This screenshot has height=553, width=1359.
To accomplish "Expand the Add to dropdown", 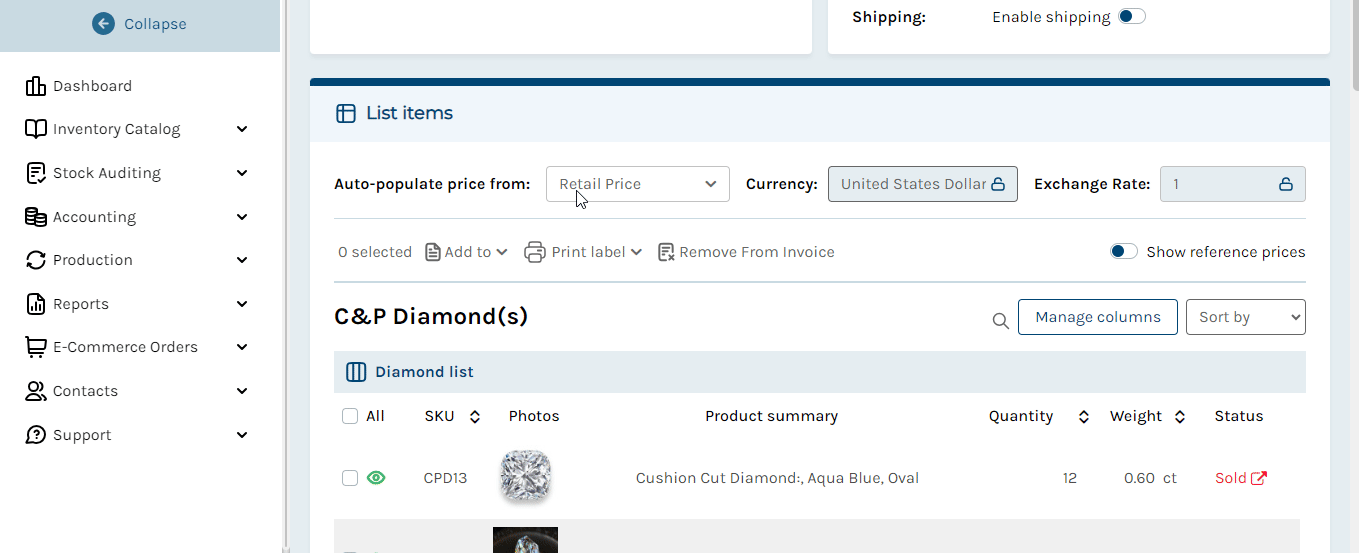I will tap(467, 252).
